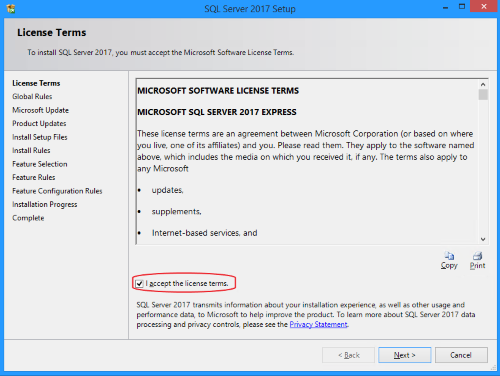
Task: Select the Install Rules step
Action: [x=31, y=150]
